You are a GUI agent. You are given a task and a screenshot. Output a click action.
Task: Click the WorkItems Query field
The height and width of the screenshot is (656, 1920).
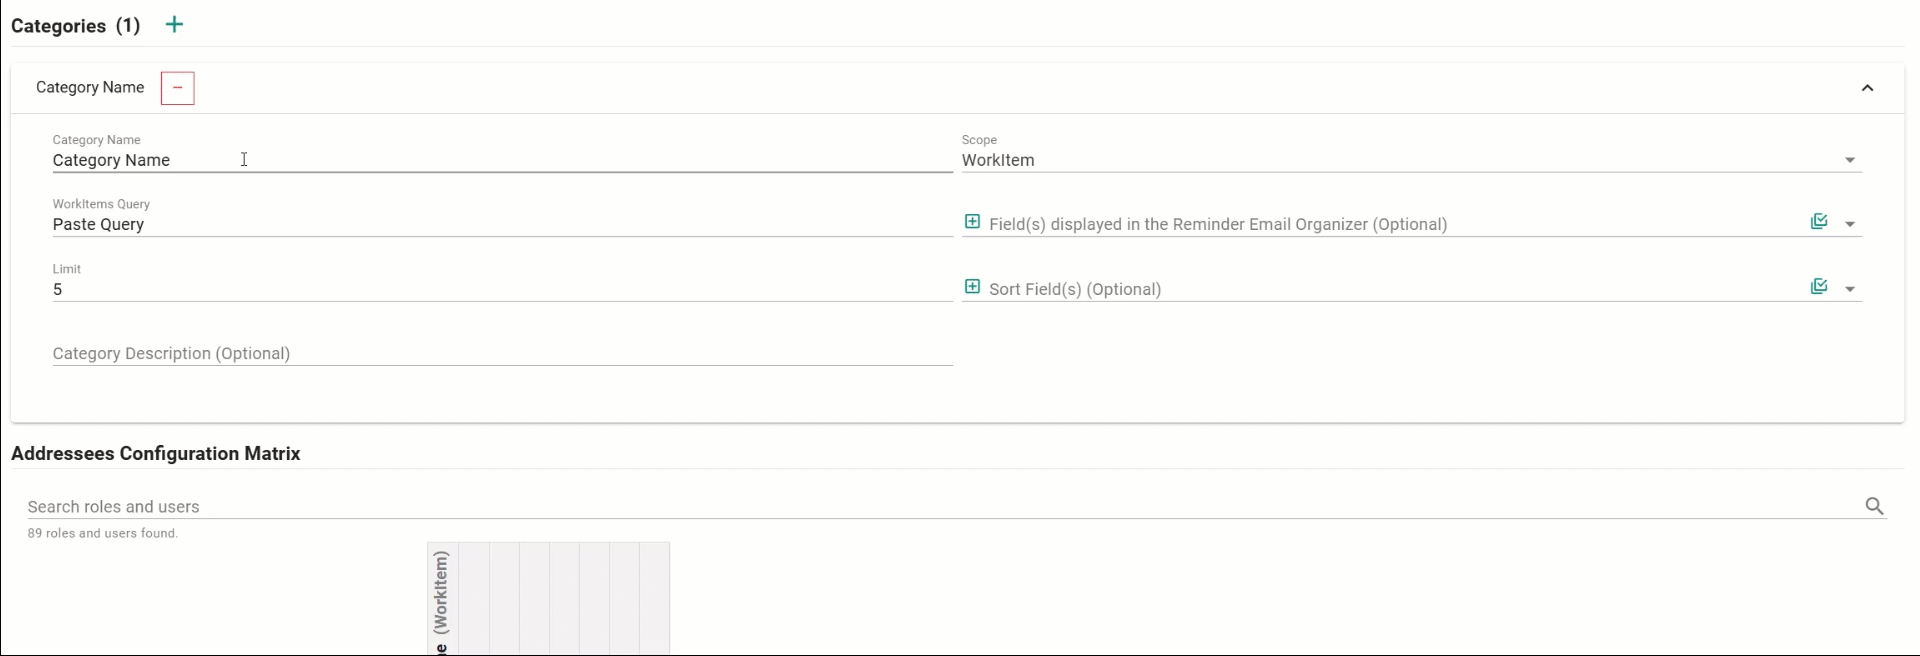pyautogui.click(x=500, y=225)
